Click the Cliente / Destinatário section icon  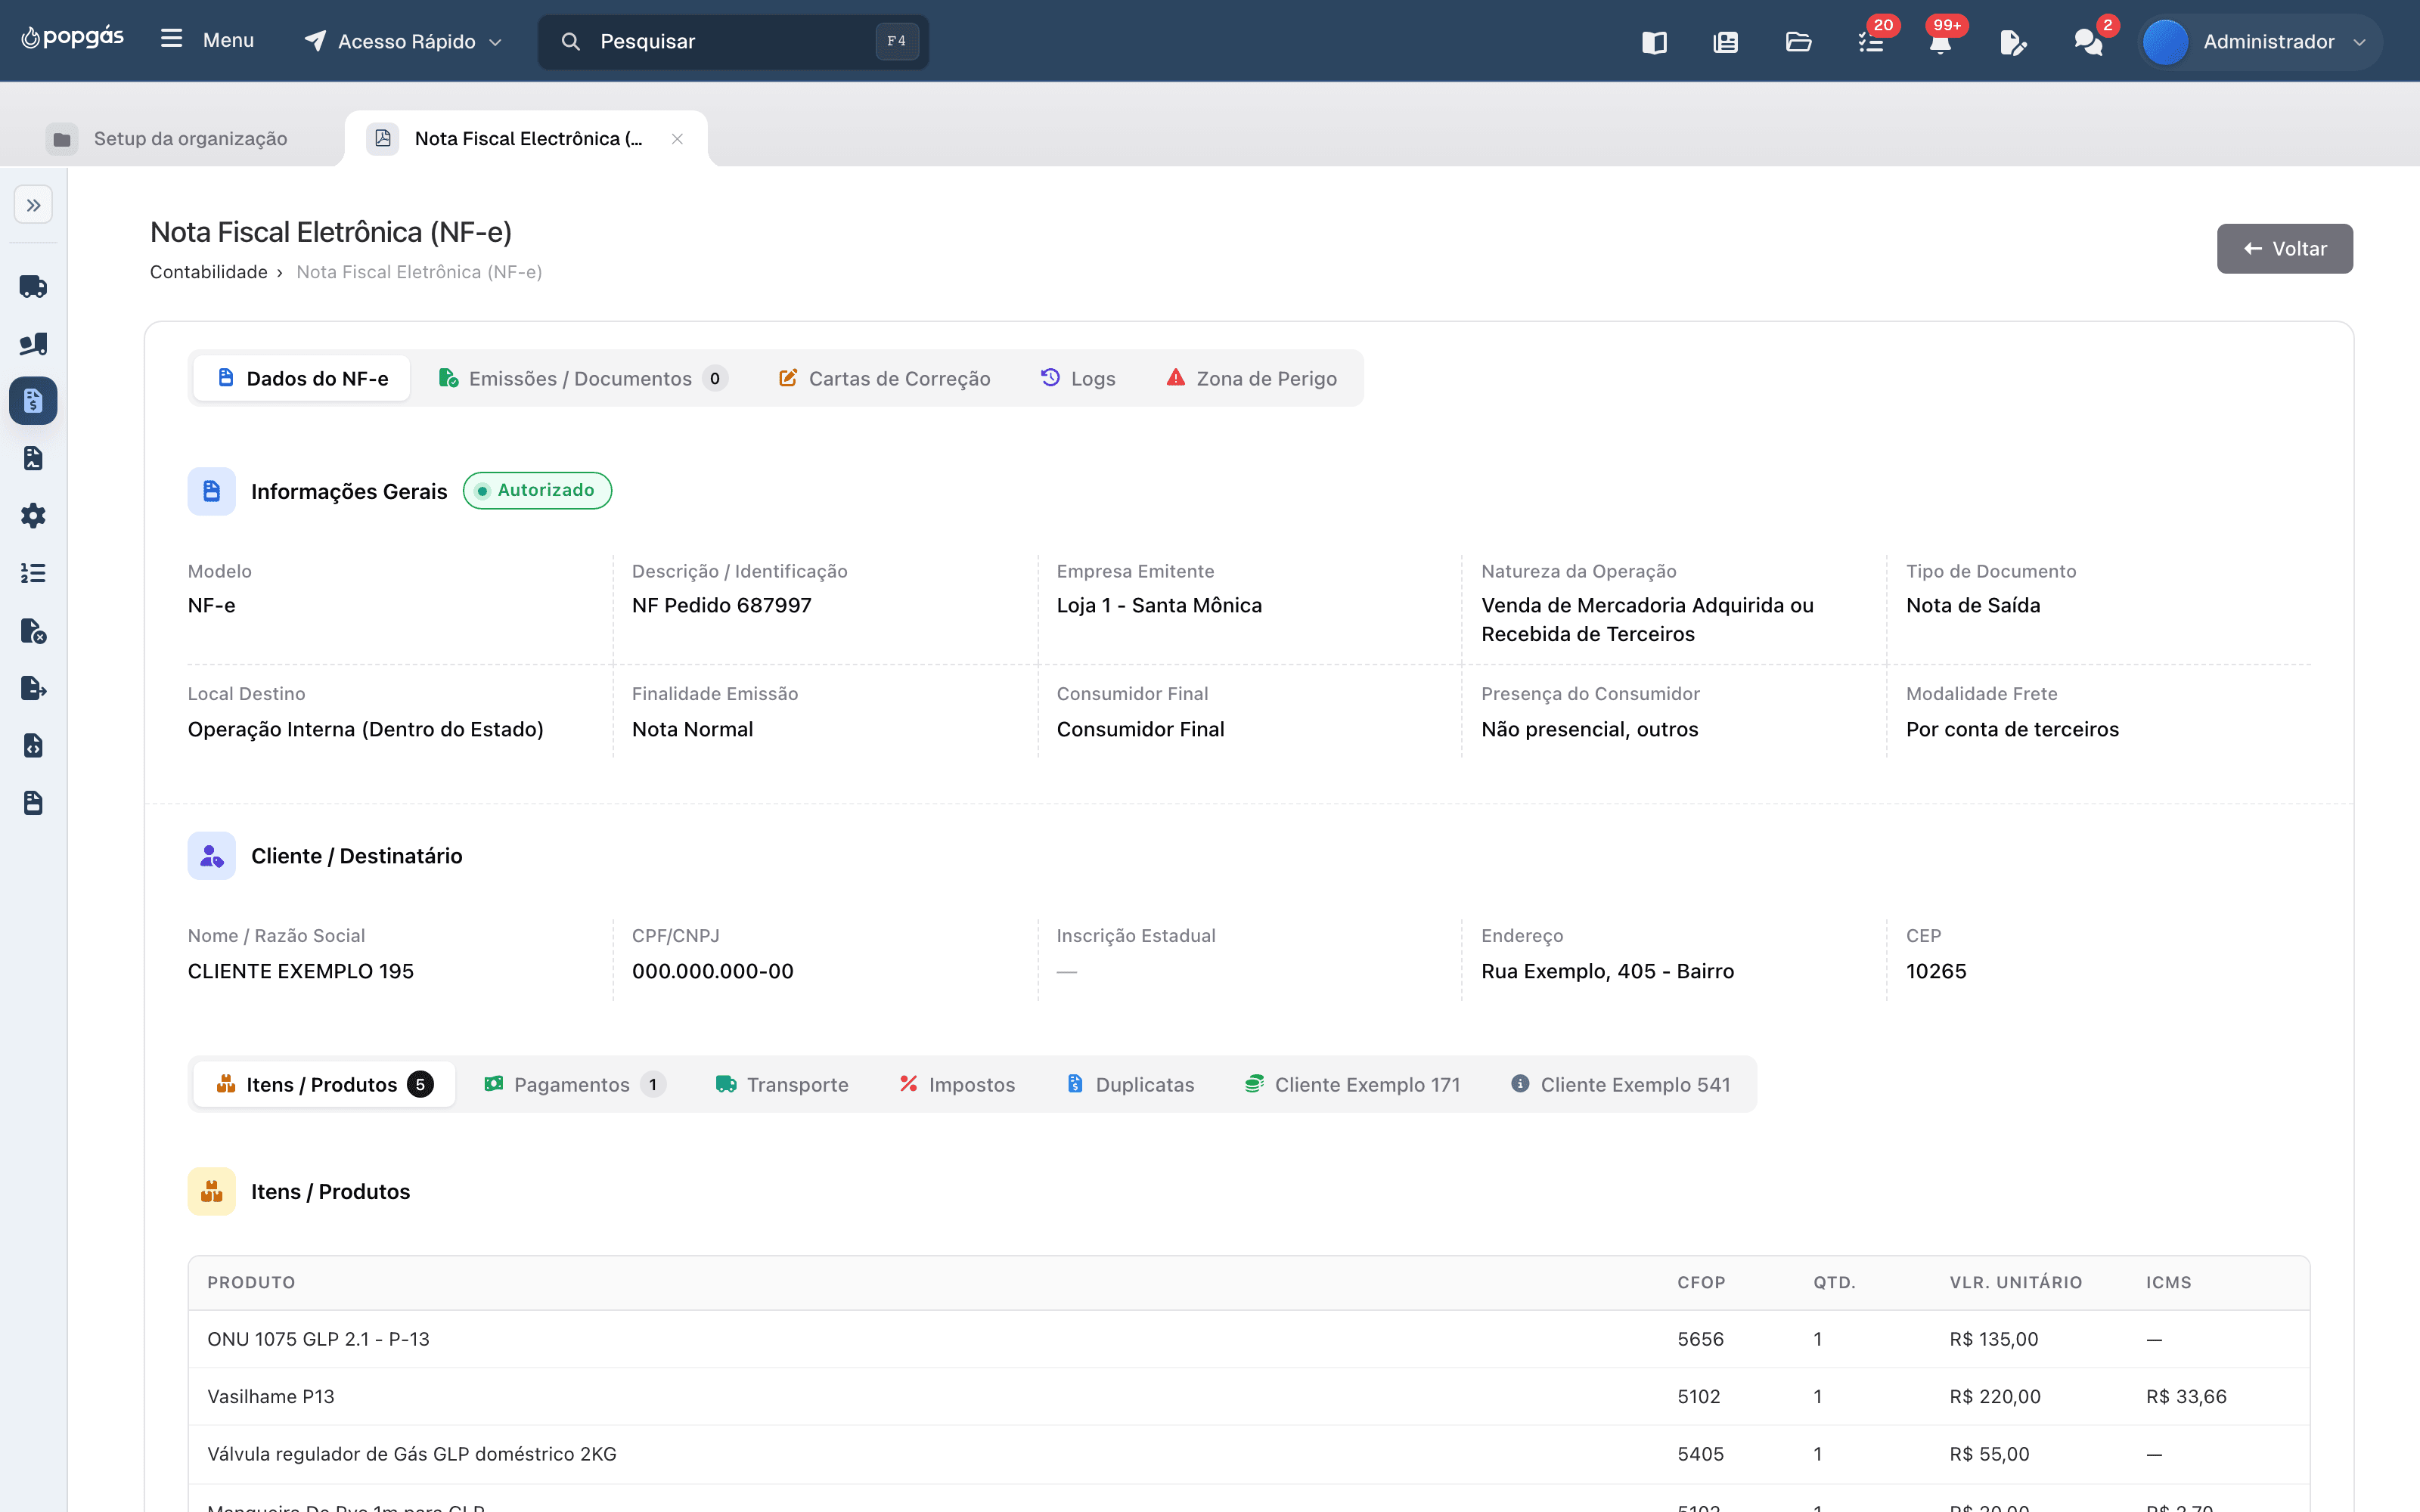212,856
